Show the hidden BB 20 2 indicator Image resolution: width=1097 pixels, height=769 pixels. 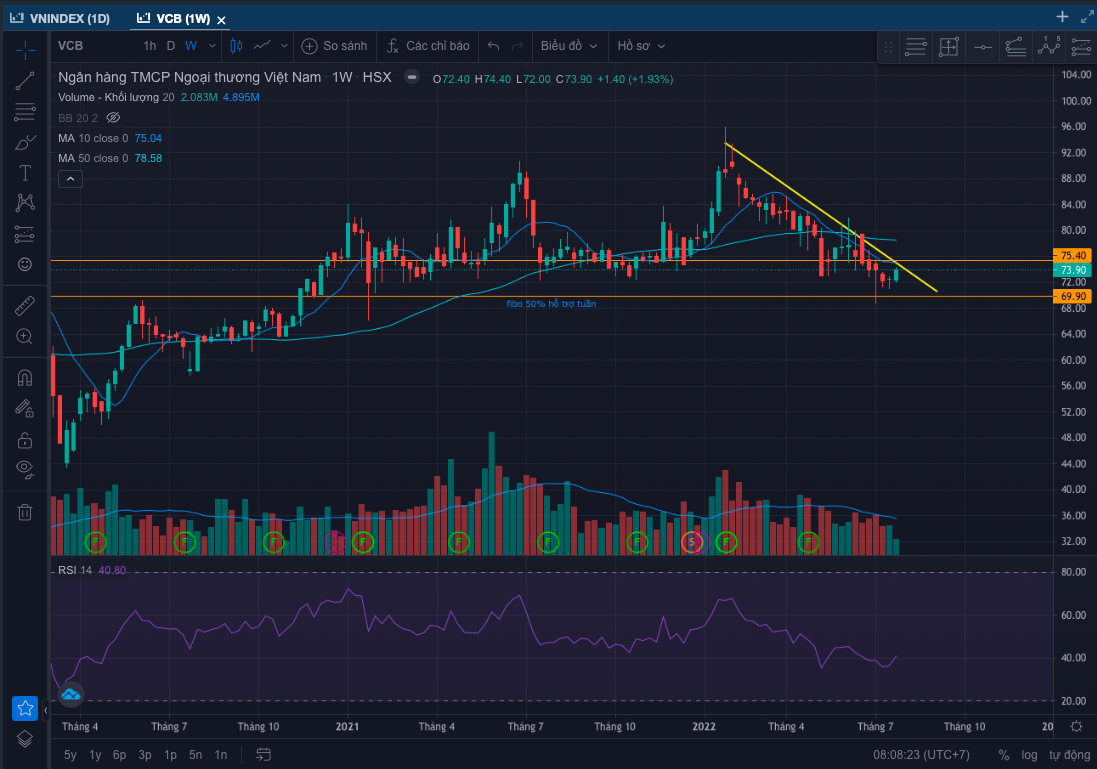[113, 118]
